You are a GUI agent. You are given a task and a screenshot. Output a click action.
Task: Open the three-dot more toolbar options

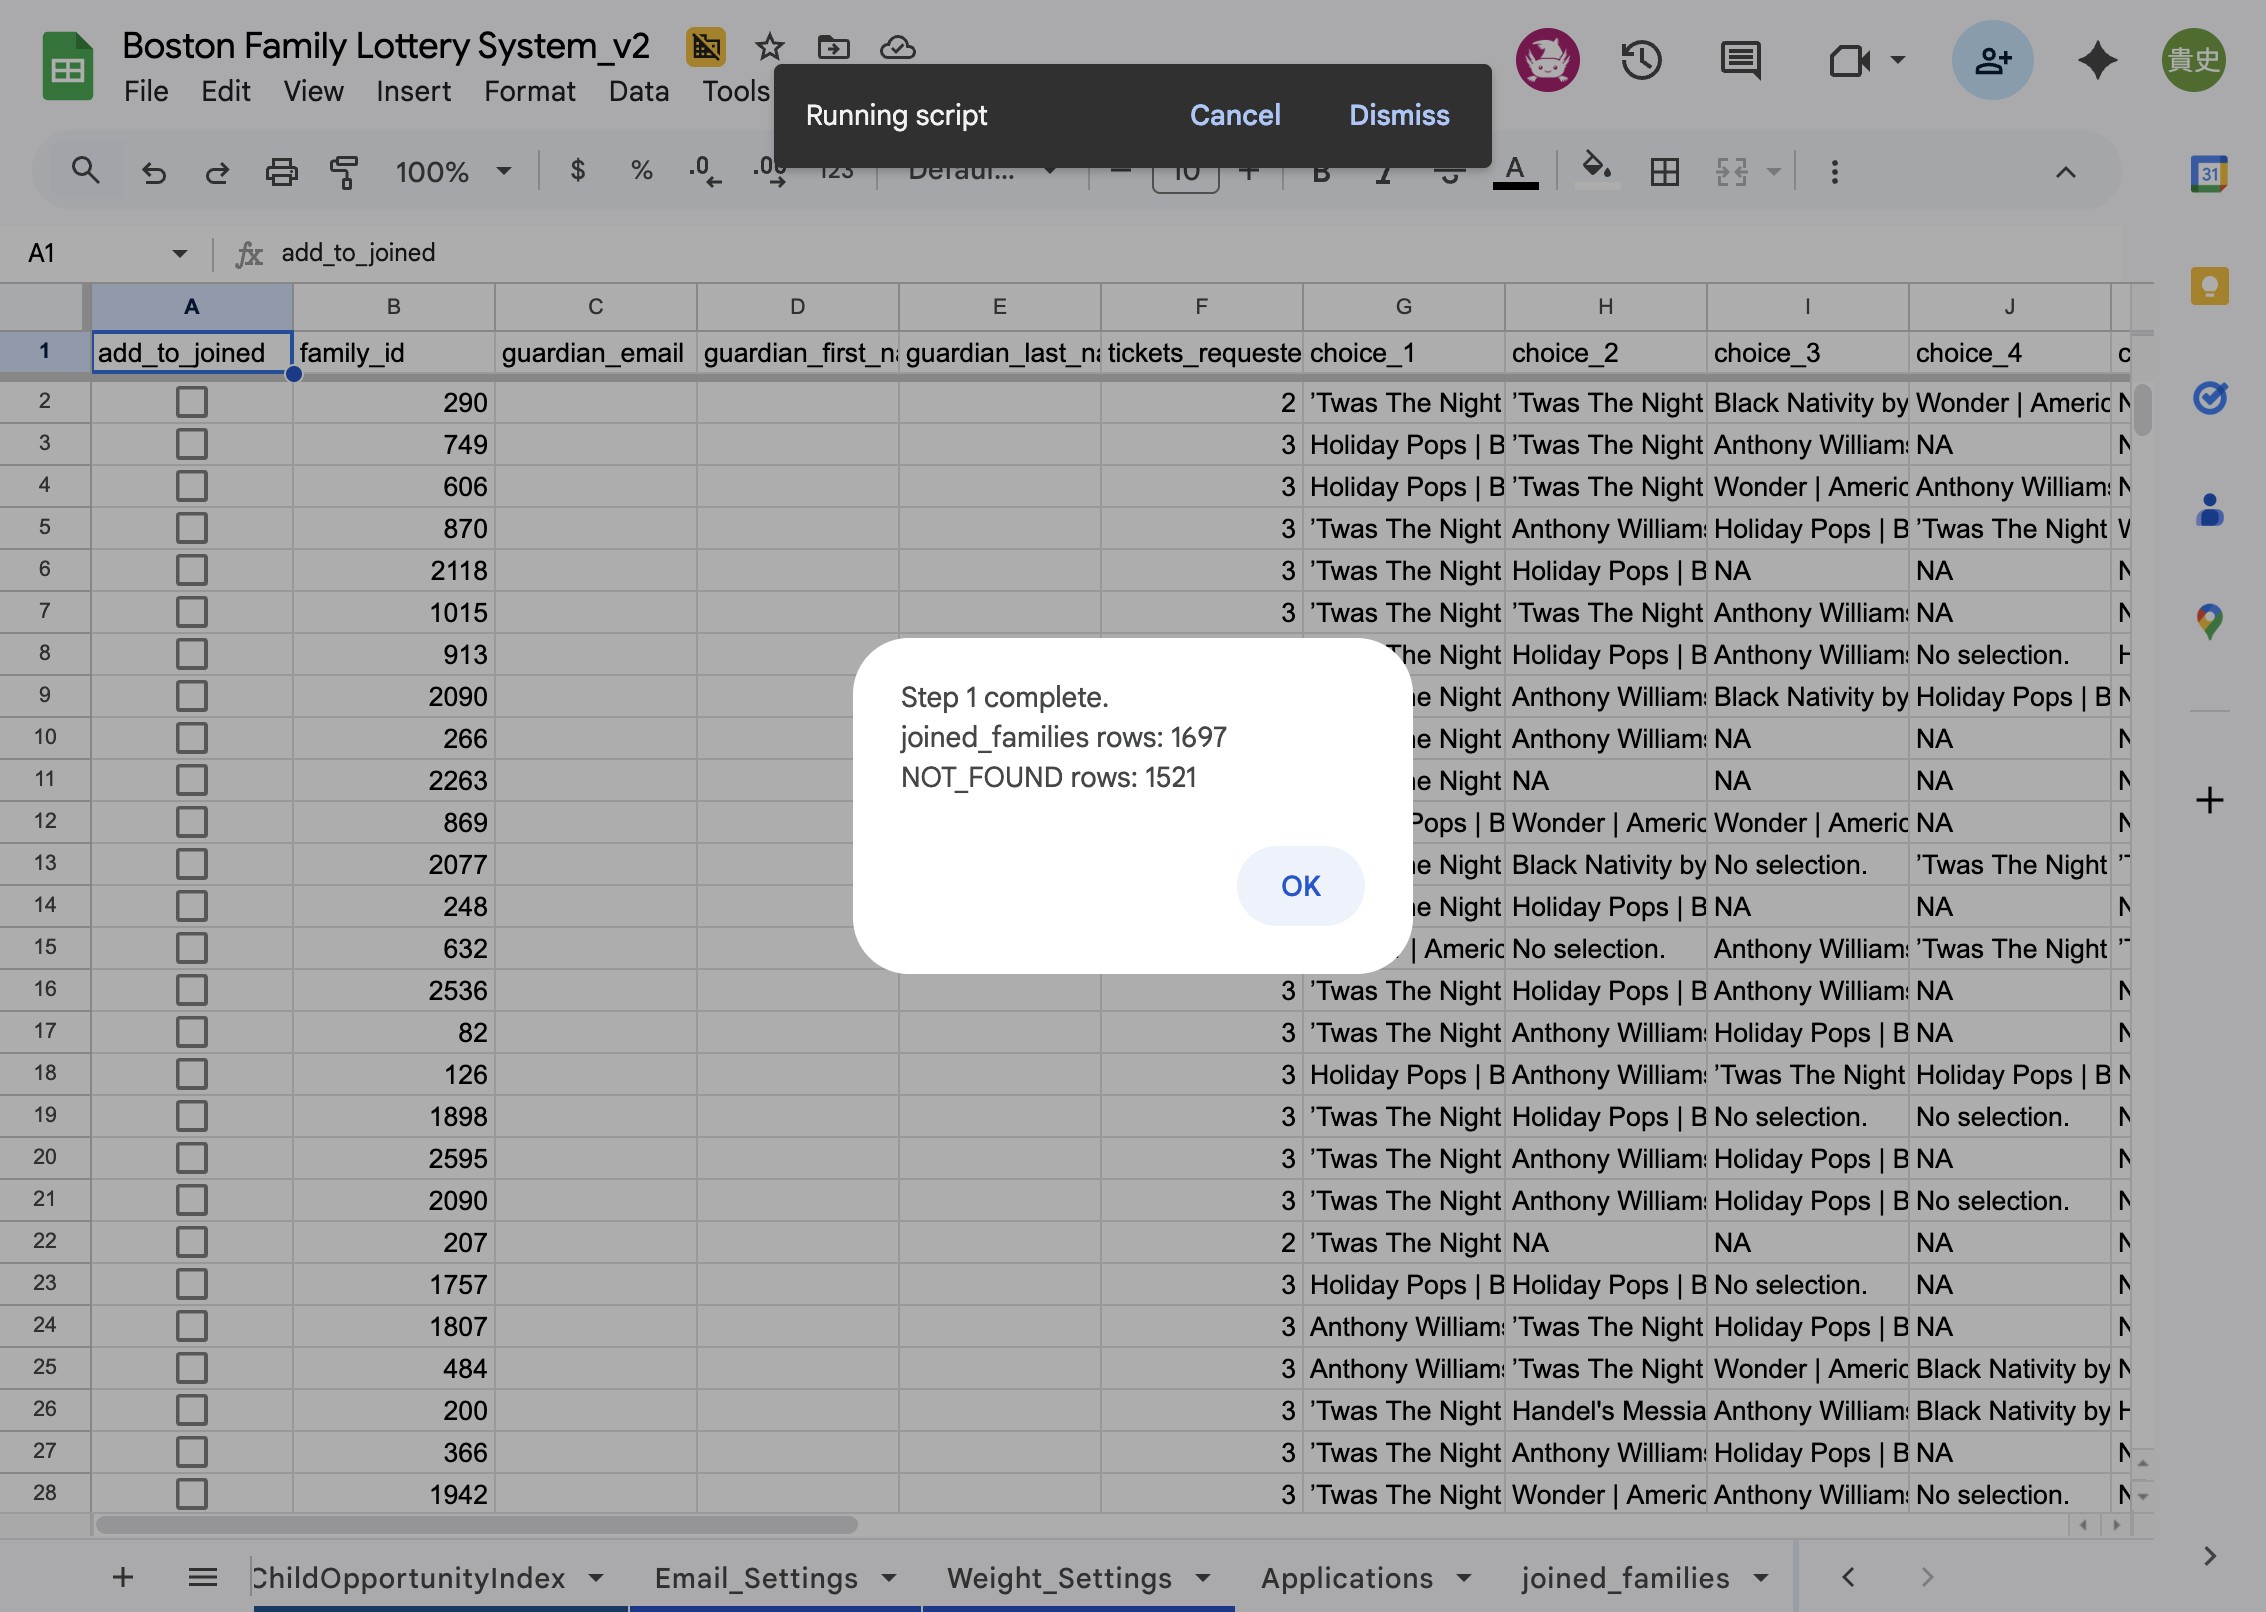[x=1834, y=172]
